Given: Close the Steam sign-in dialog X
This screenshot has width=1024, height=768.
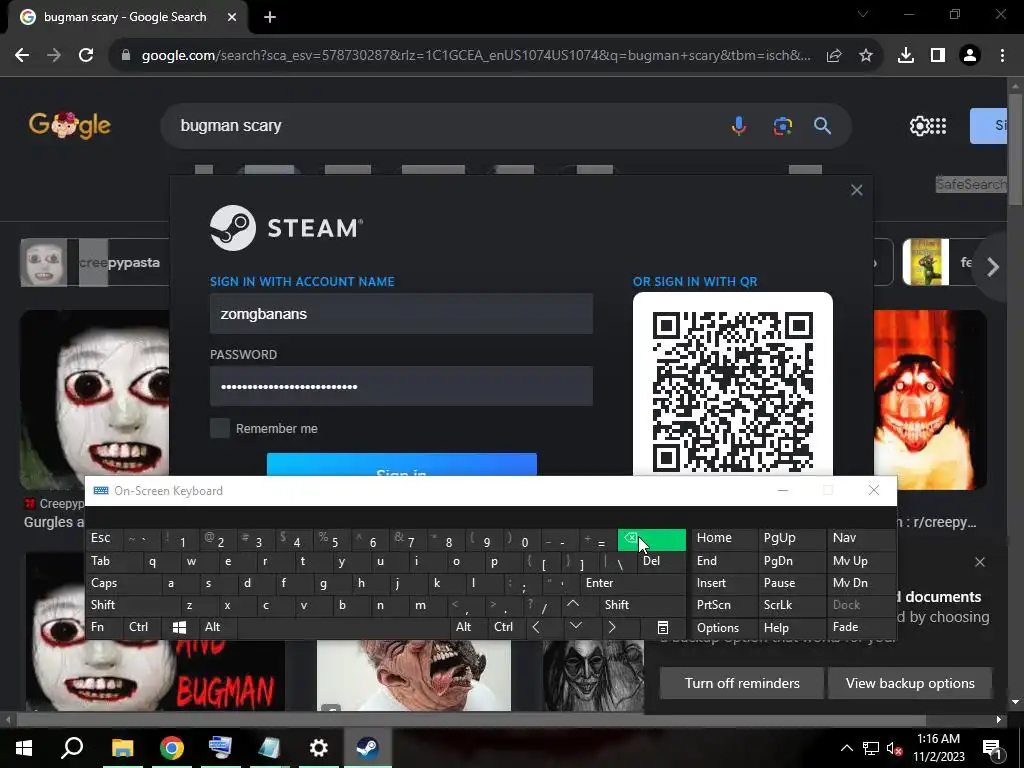Looking at the screenshot, I should coord(857,190).
